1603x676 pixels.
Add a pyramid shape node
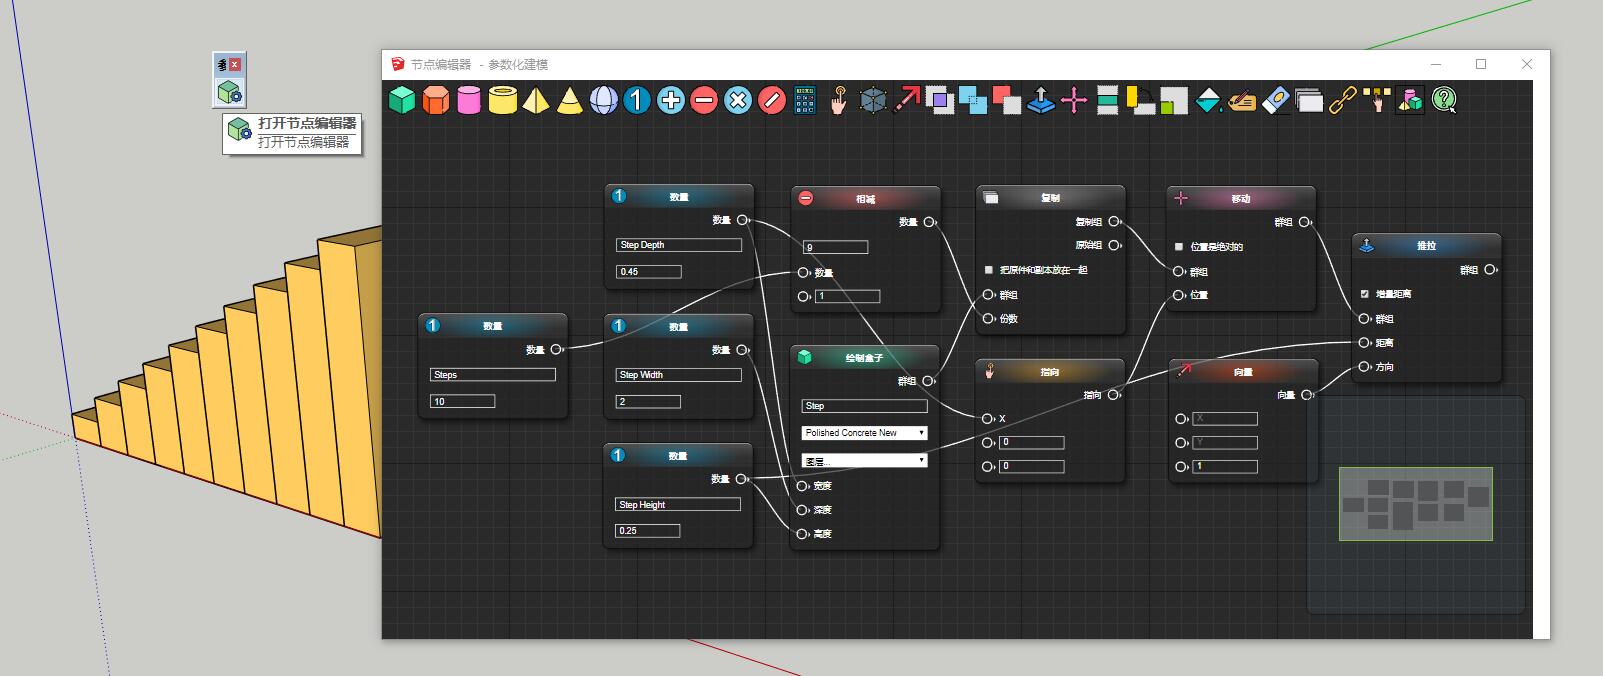pos(536,100)
